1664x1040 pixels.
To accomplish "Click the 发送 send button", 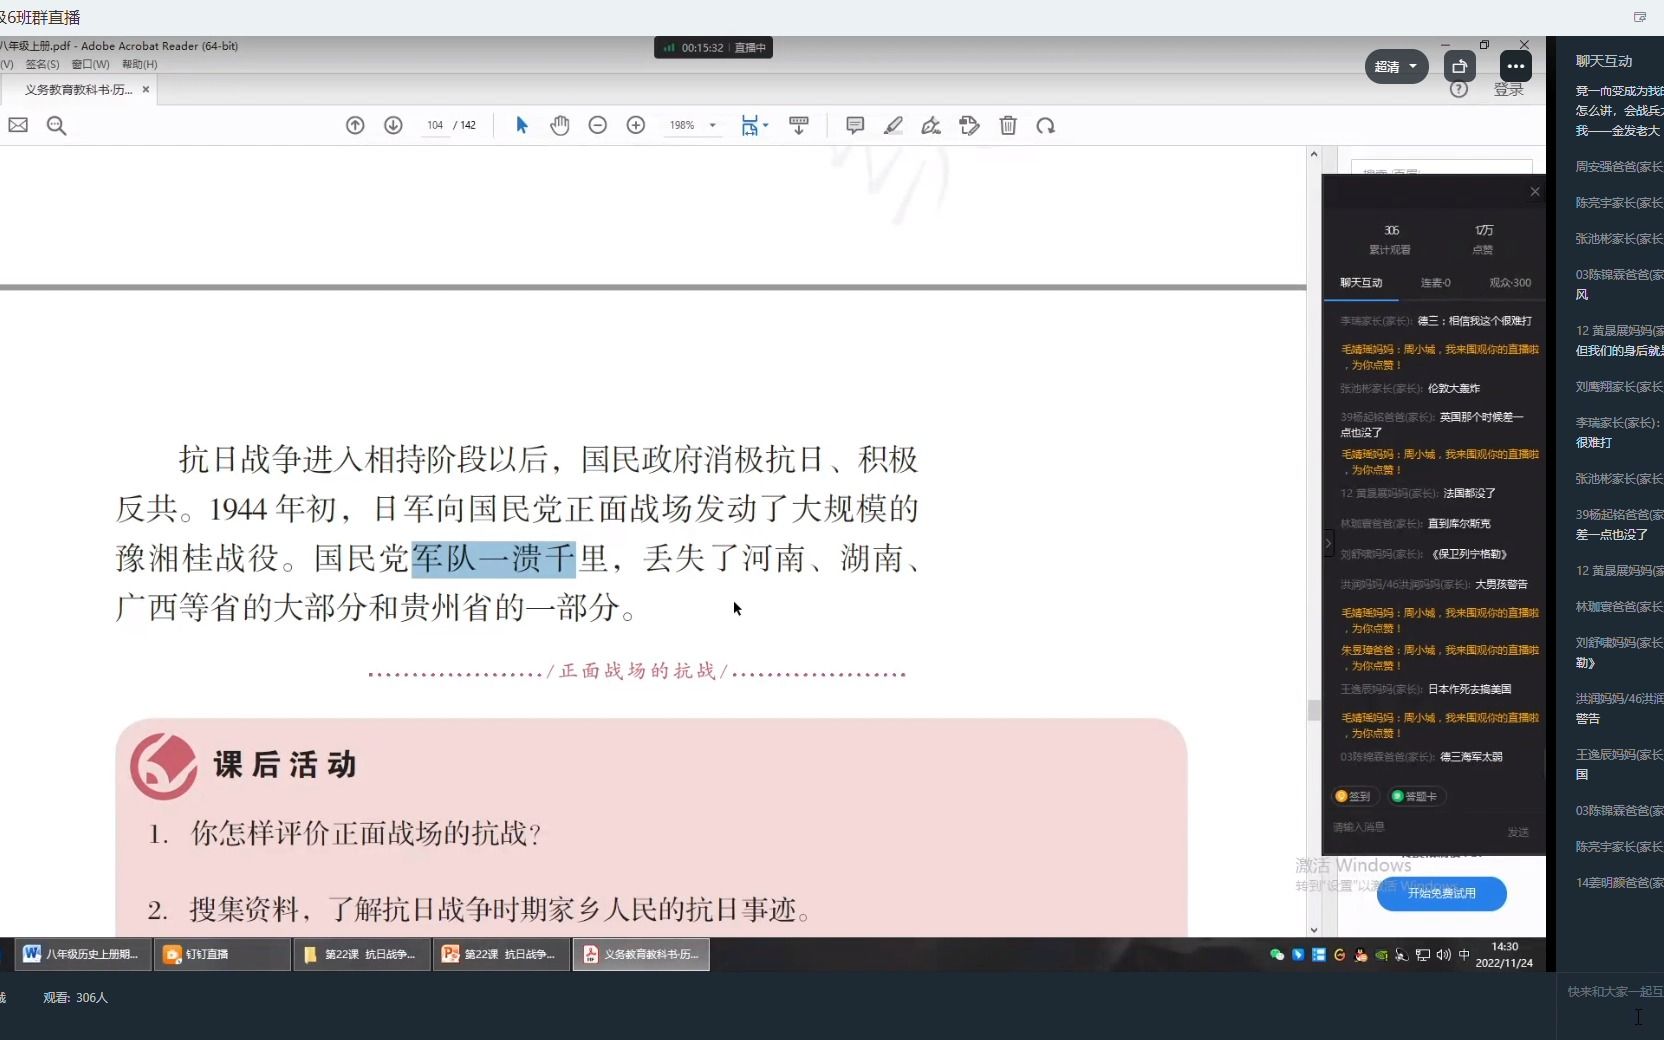I will coord(1518,832).
